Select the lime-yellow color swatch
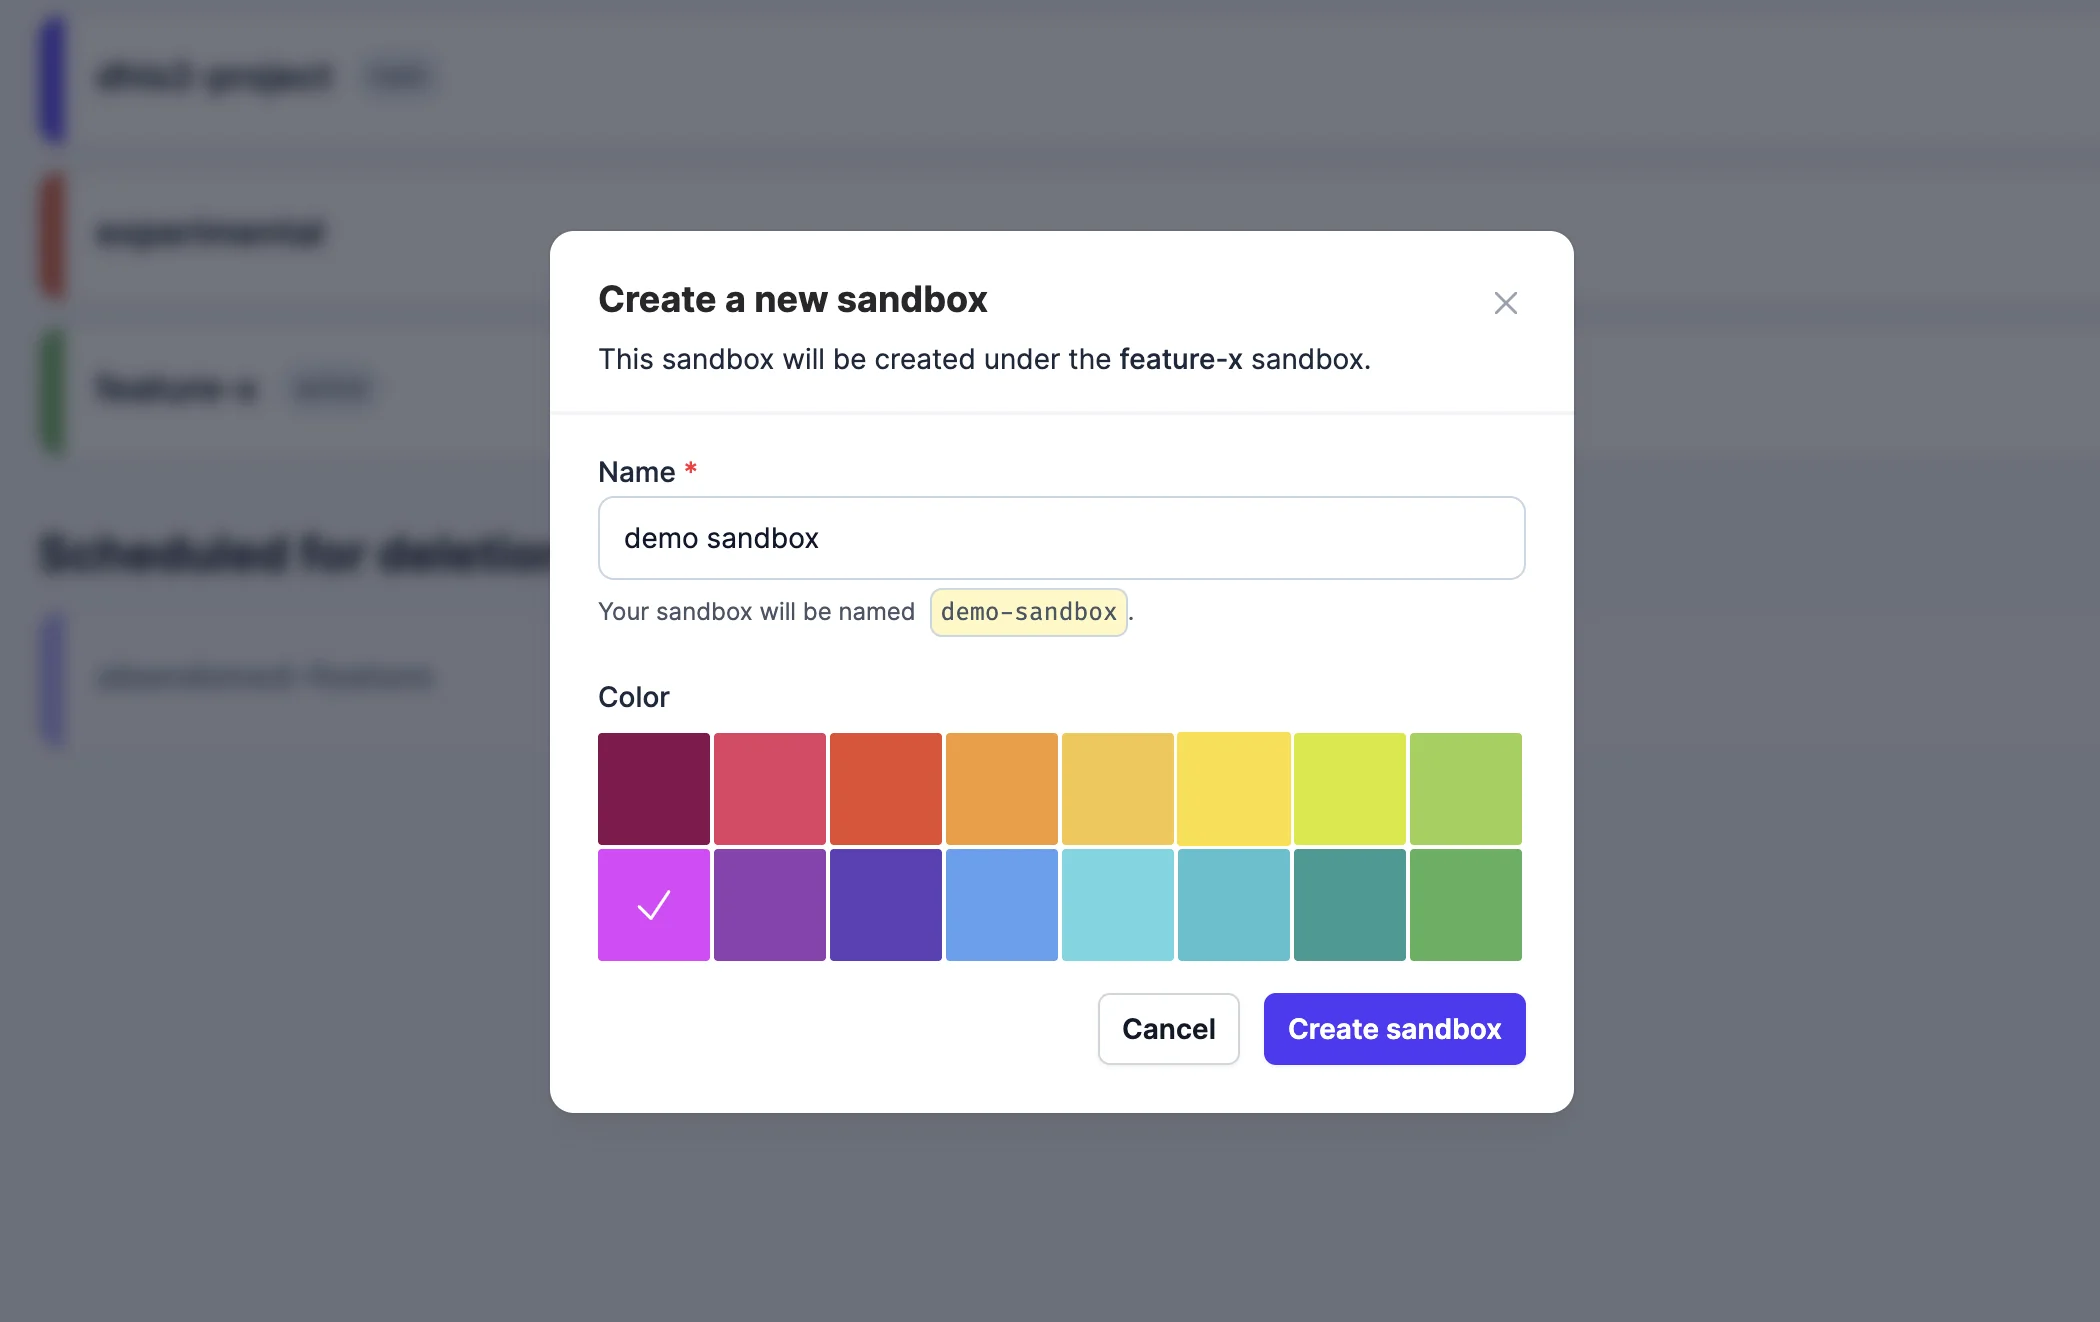The height and width of the screenshot is (1322, 2100). click(1350, 789)
